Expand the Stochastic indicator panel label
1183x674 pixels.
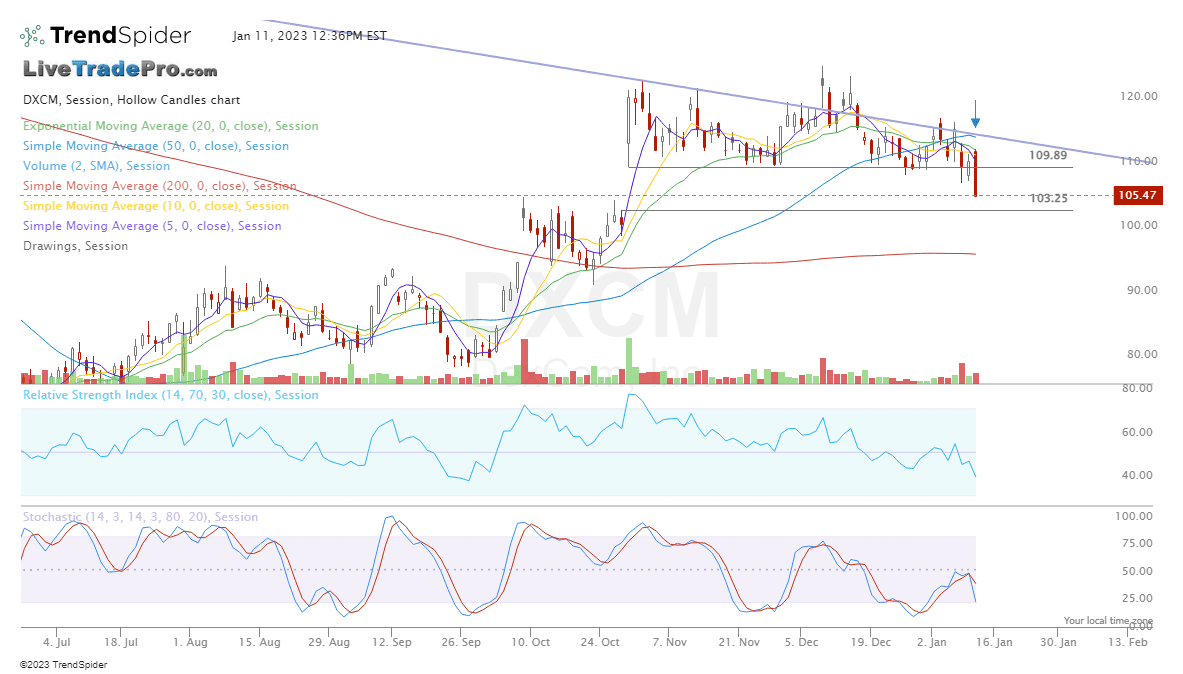tap(140, 517)
